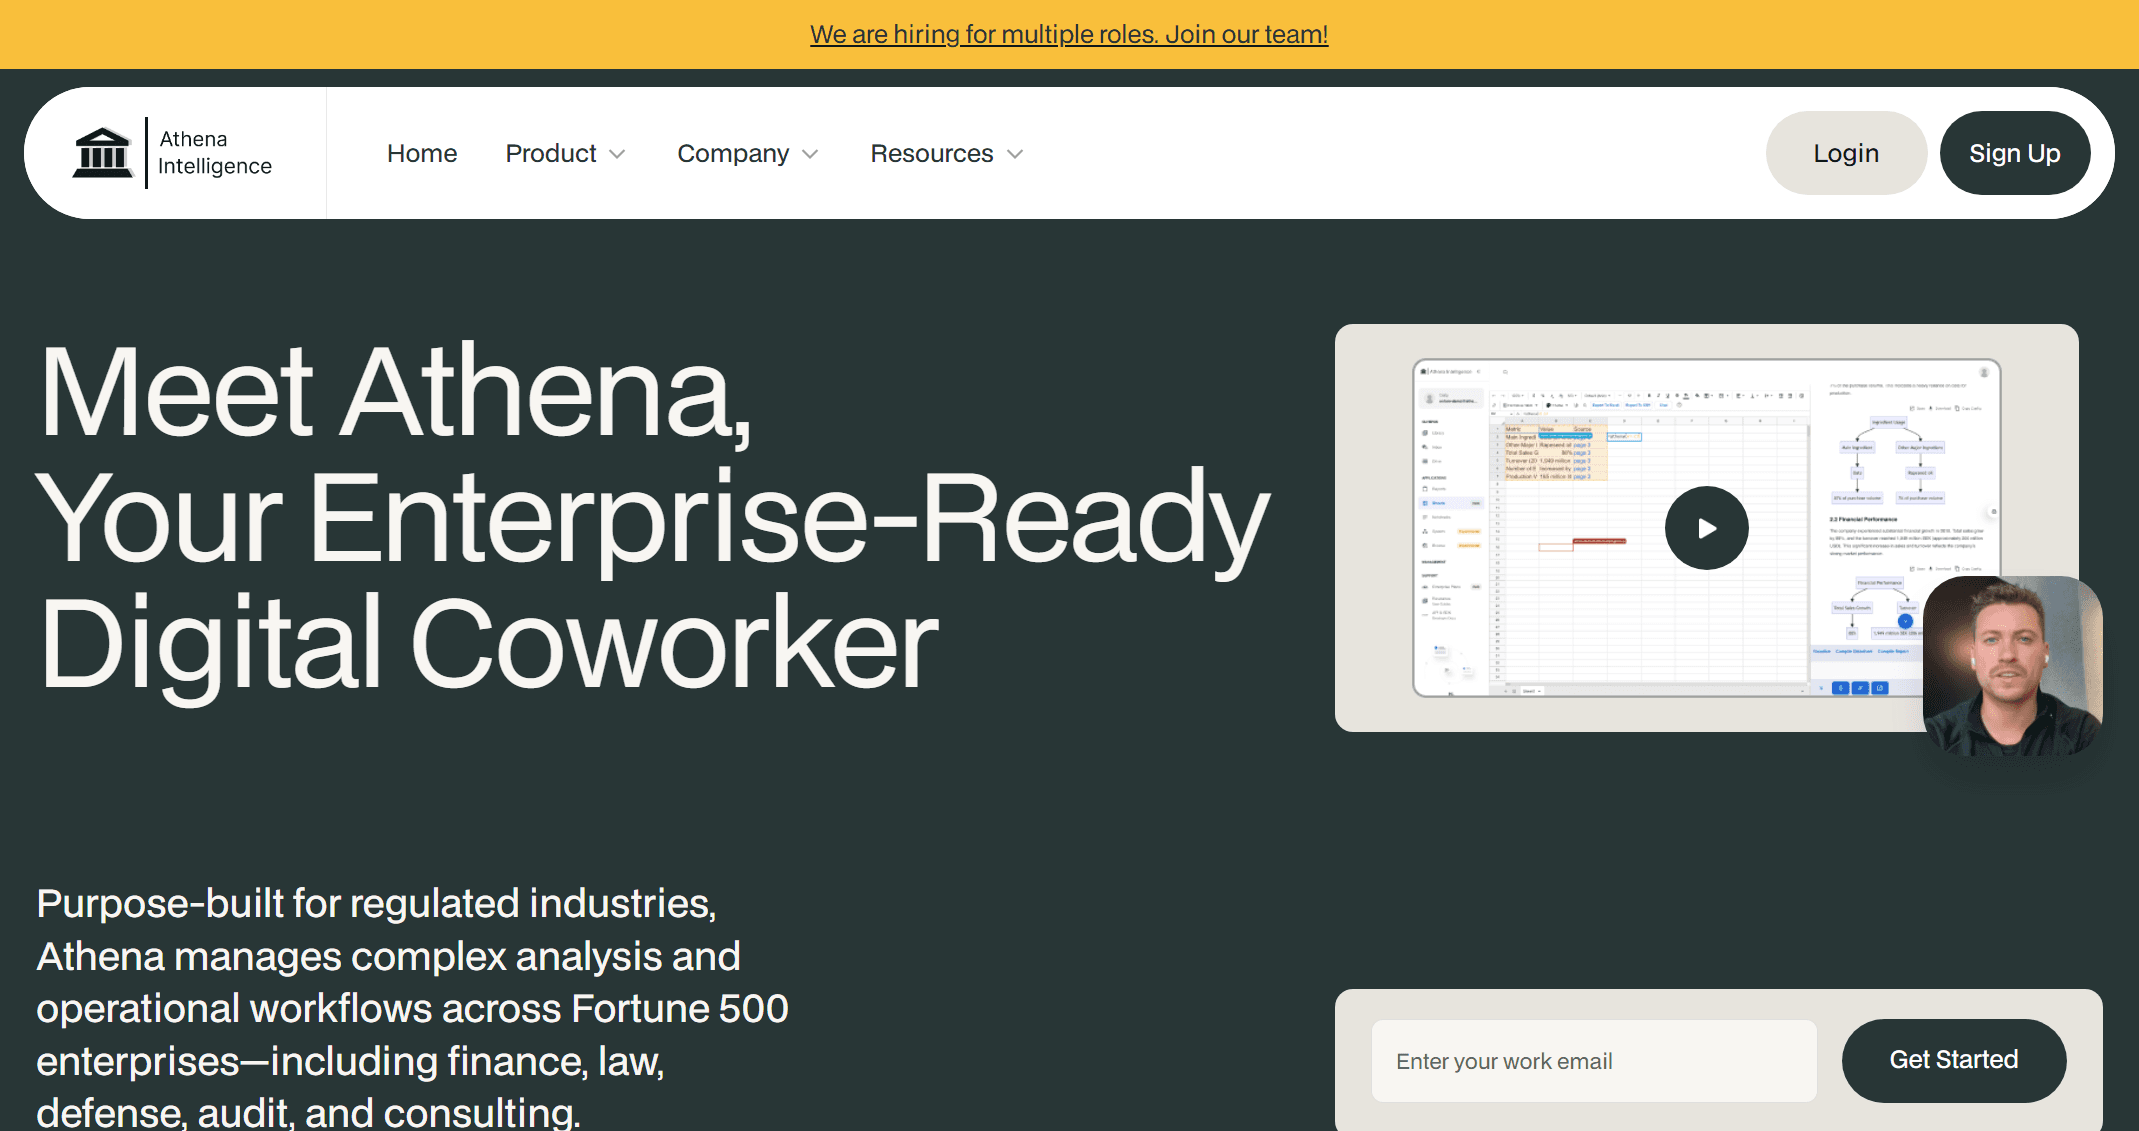Click profile avatar icon inside demo preview
The width and height of the screenshot is (2139, 1131).
1984,372
